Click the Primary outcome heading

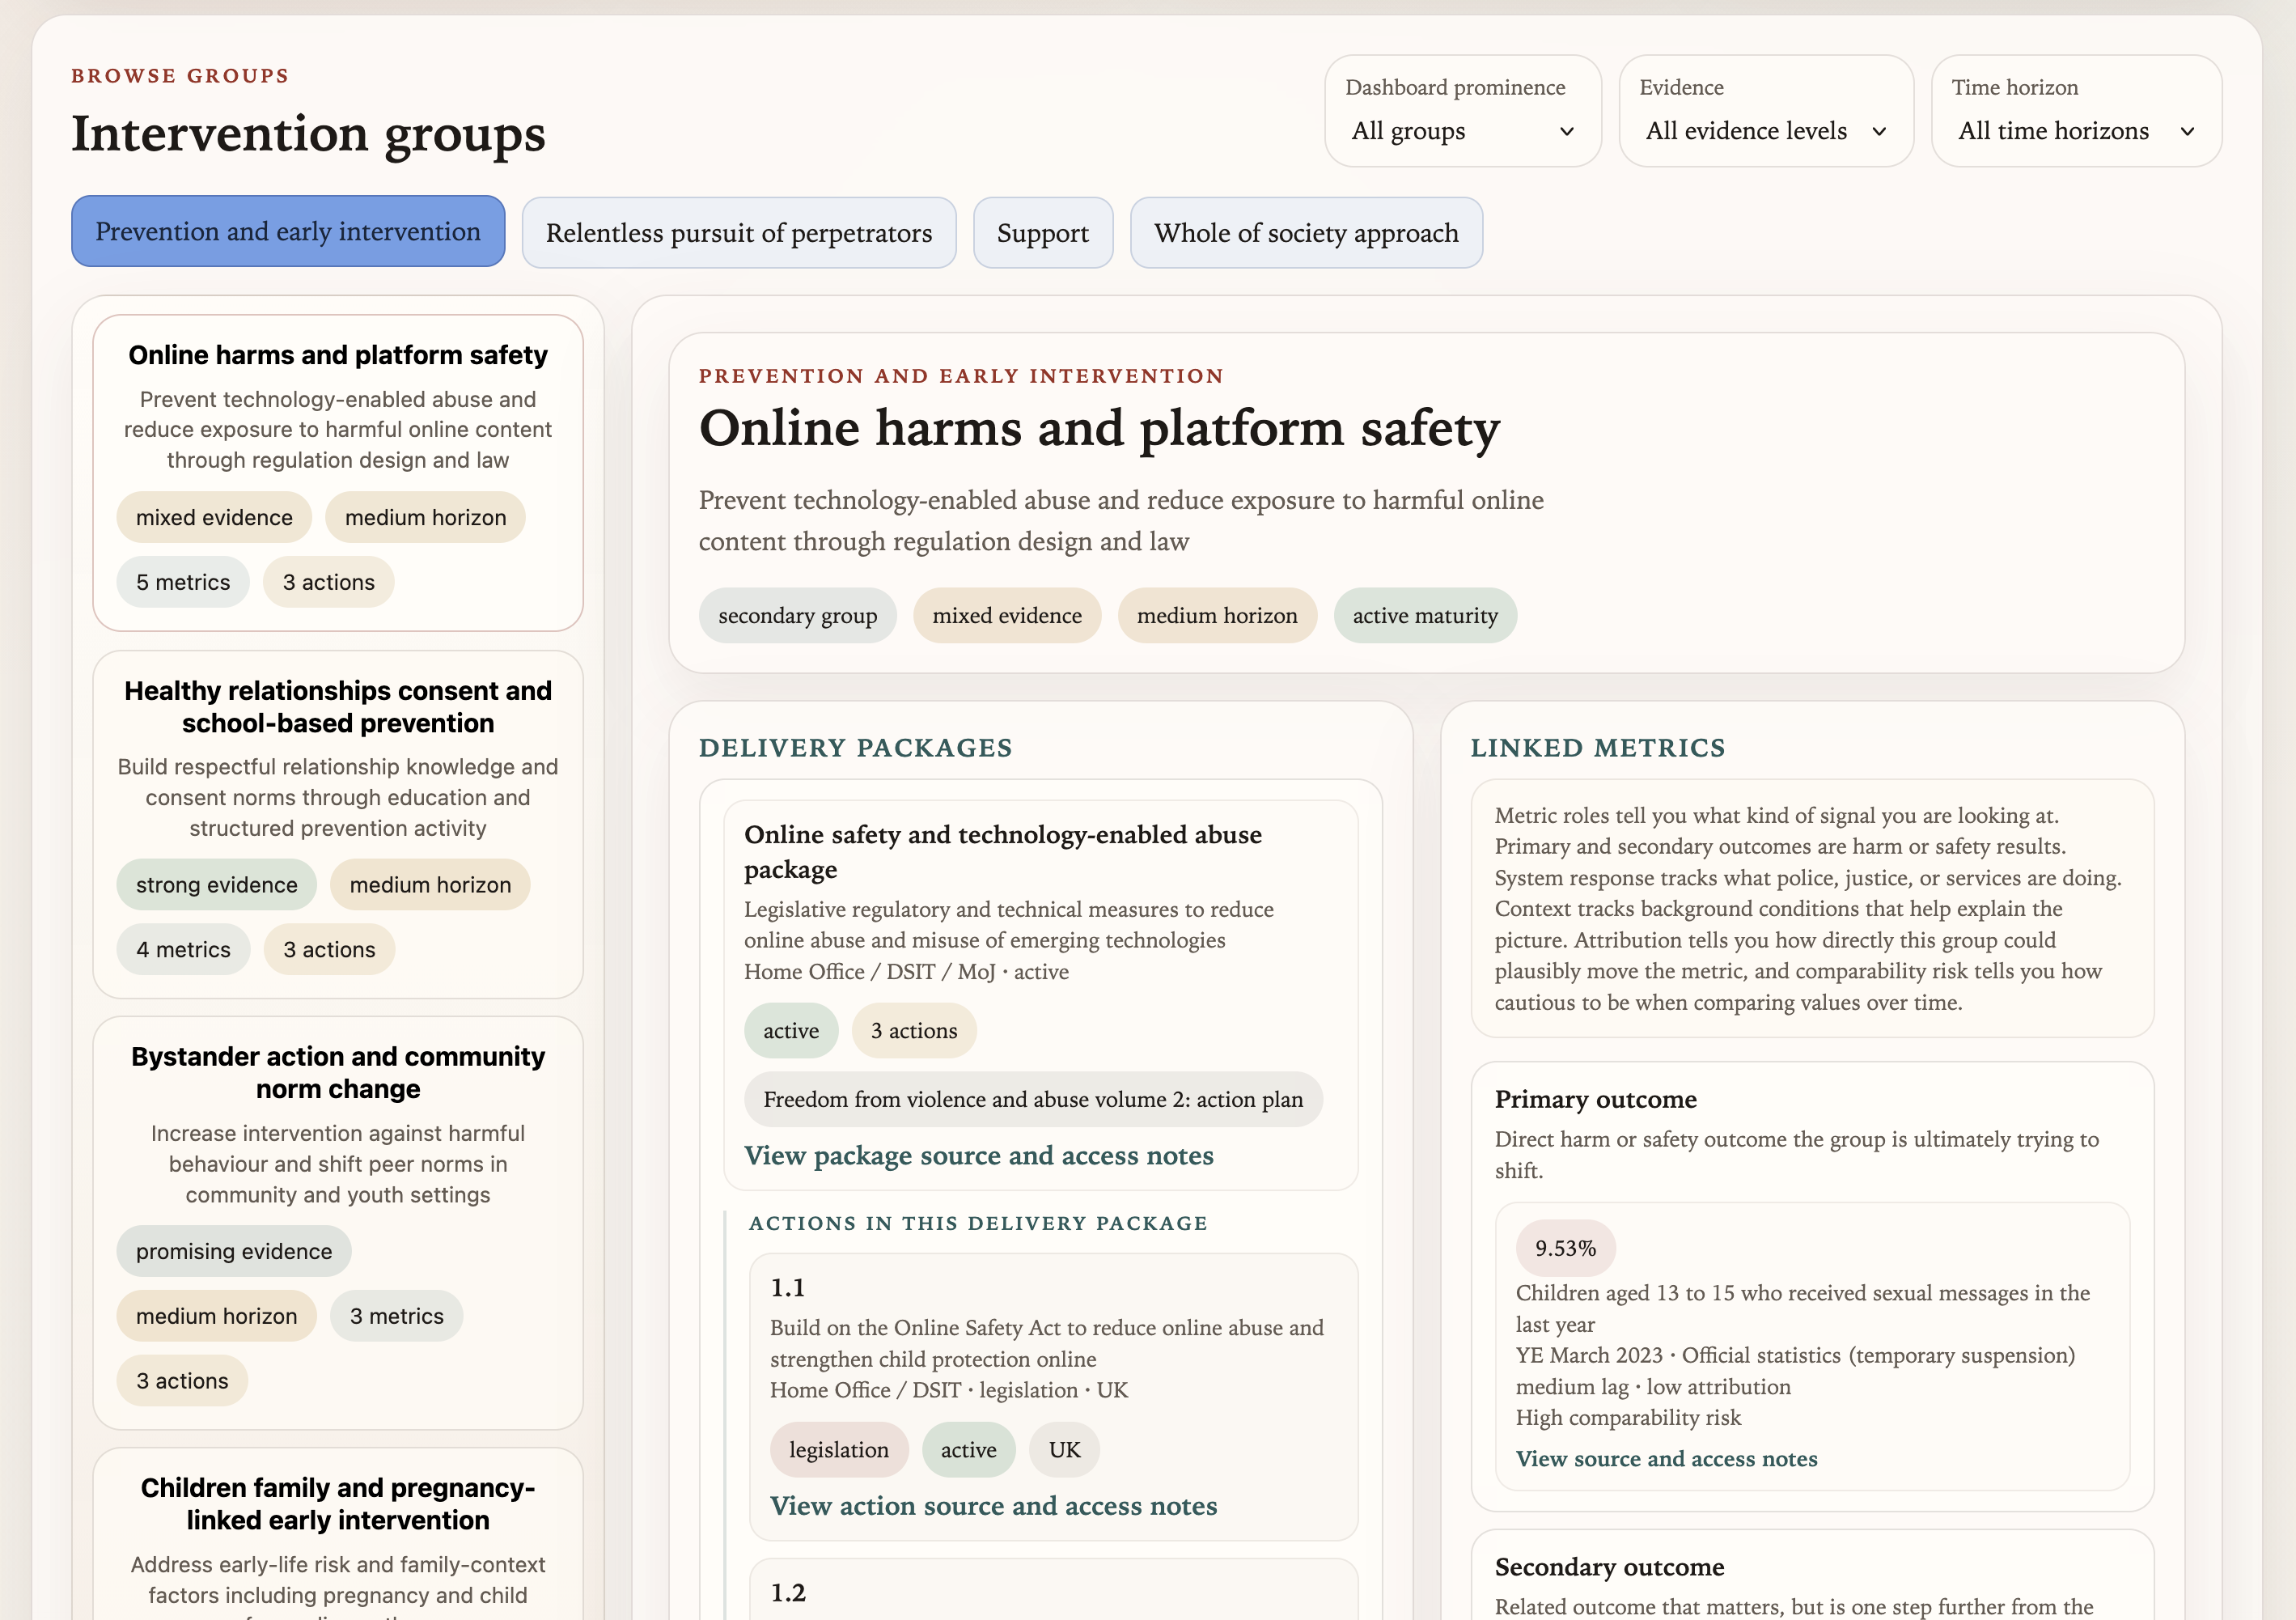click(x=1596, y=1100)
